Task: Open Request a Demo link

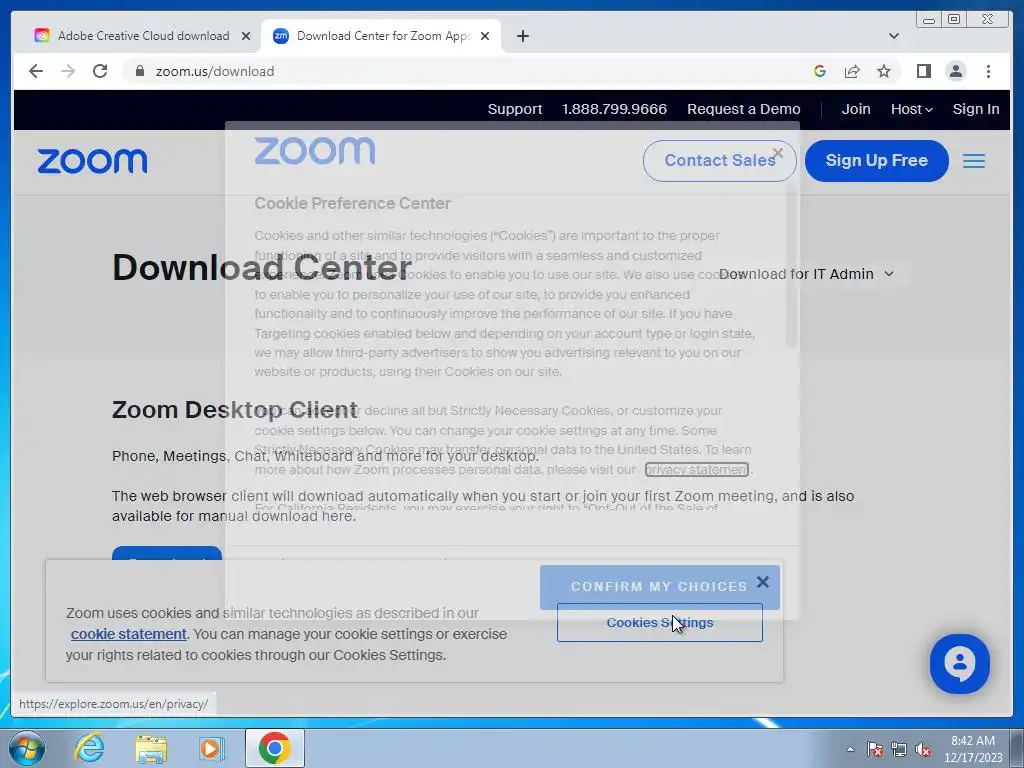Action: click(743, 109)
